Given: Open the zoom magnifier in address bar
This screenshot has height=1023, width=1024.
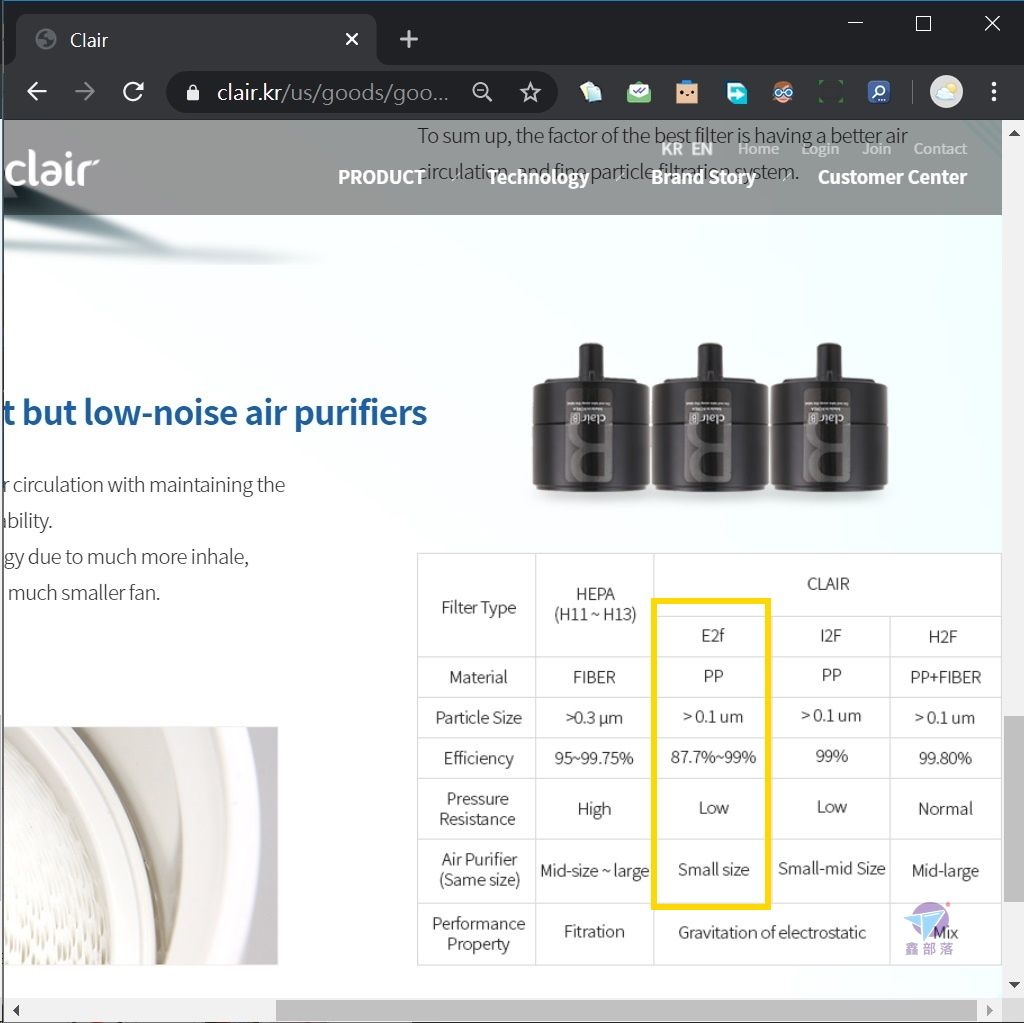Looking at the screenshot, I should pyautogui.click(x=482, y=92).
